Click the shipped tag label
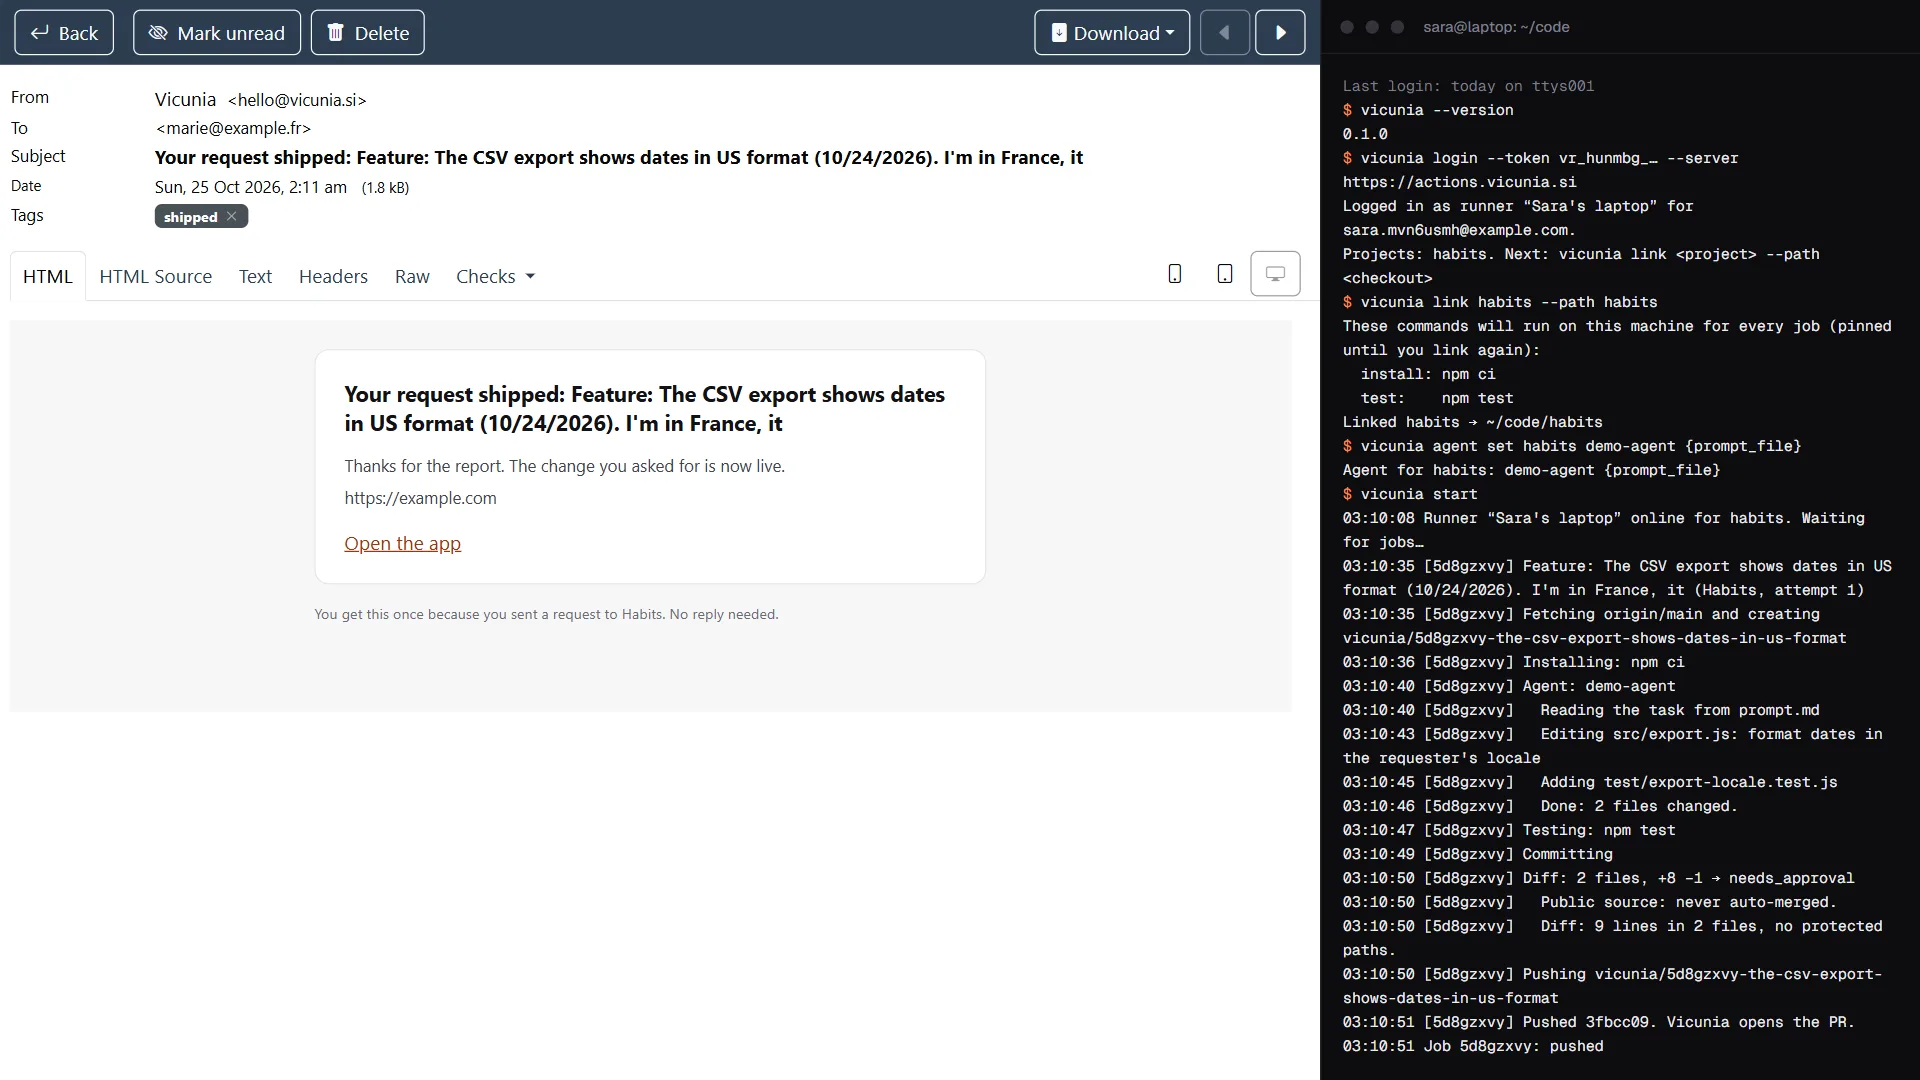This screenshot has height=1080, width=1920. [x=190, y=217]
